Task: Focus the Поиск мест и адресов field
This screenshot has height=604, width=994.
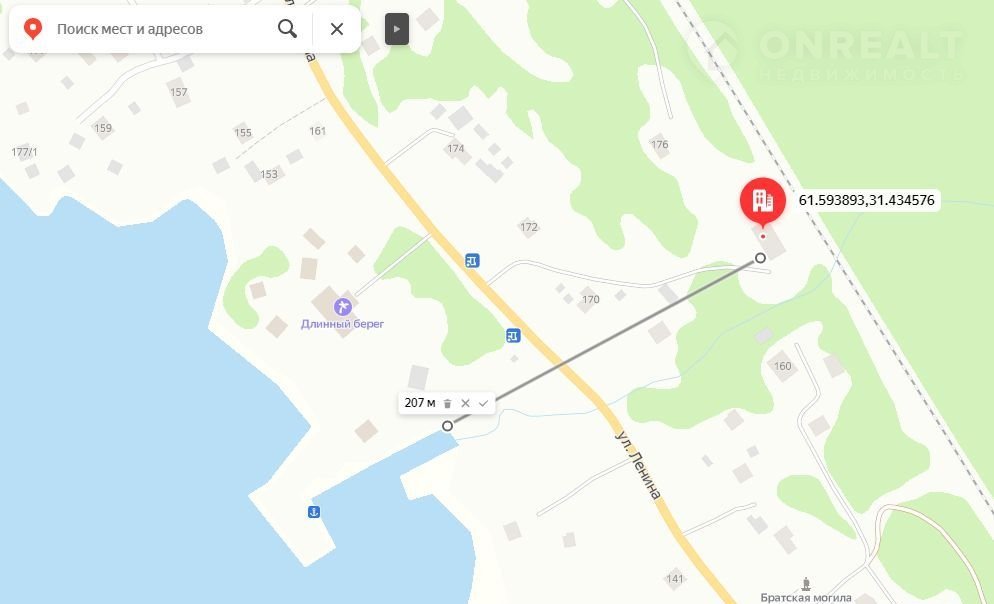Action: click(x=162, y=29)
